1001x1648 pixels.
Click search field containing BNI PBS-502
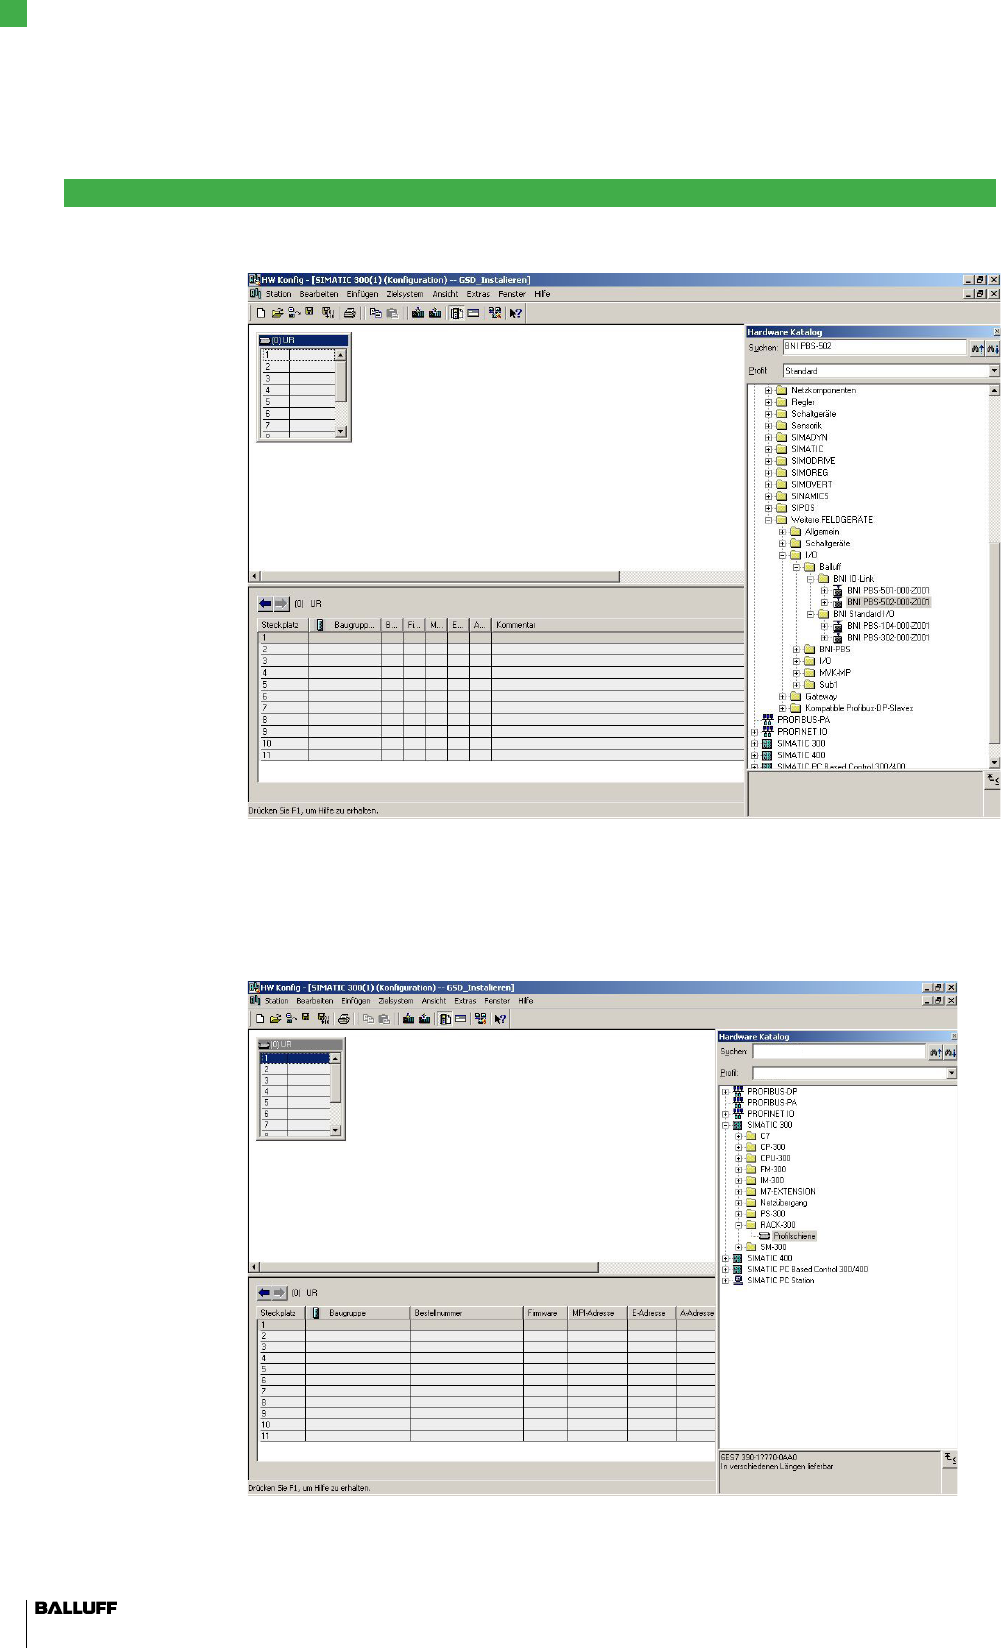tap(874, 347)
